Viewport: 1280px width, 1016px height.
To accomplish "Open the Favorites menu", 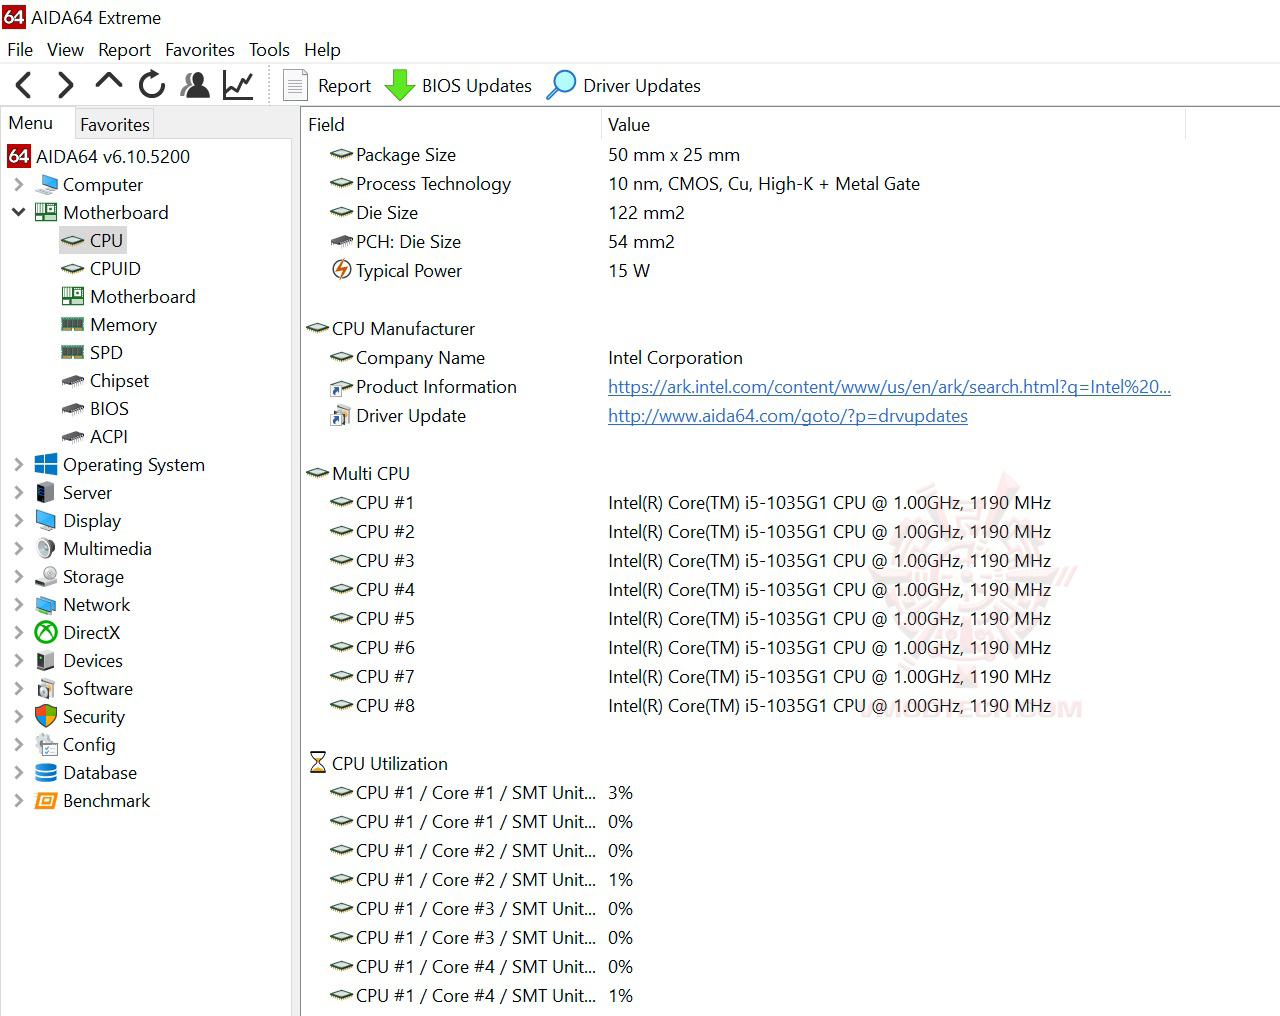I will [x=200, y=49].
